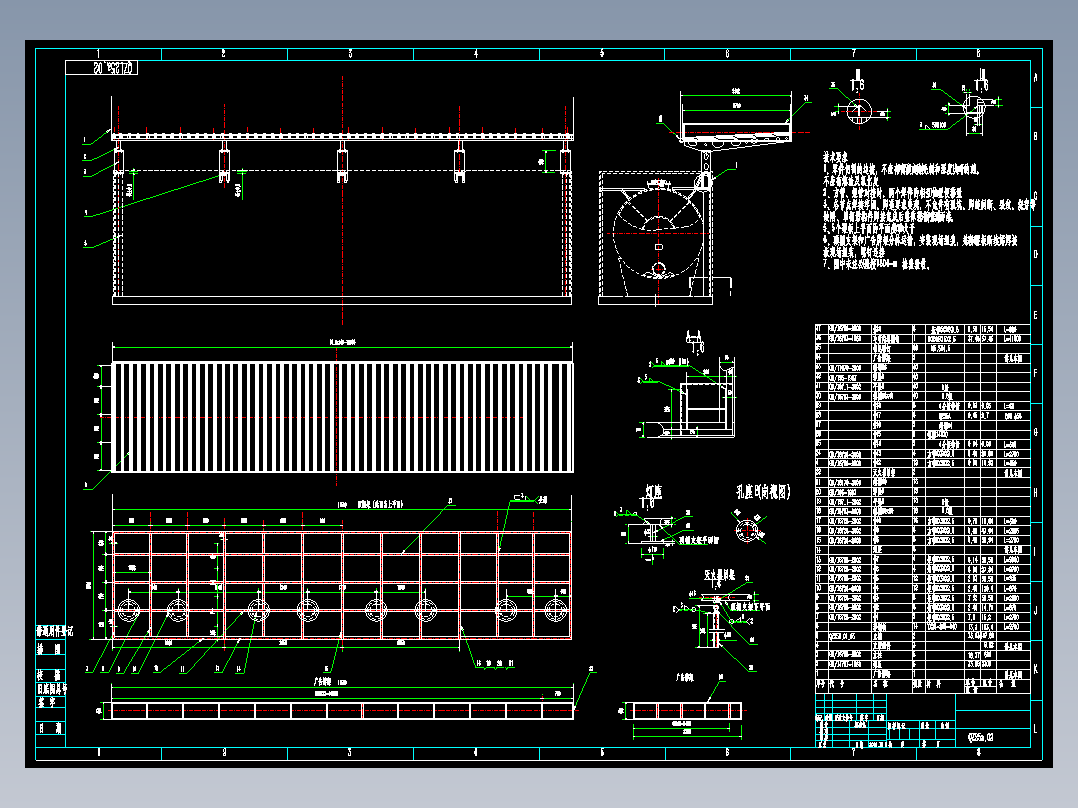Select the white slatted grating plan view
1078x808 pixels.
coord(342,417)
